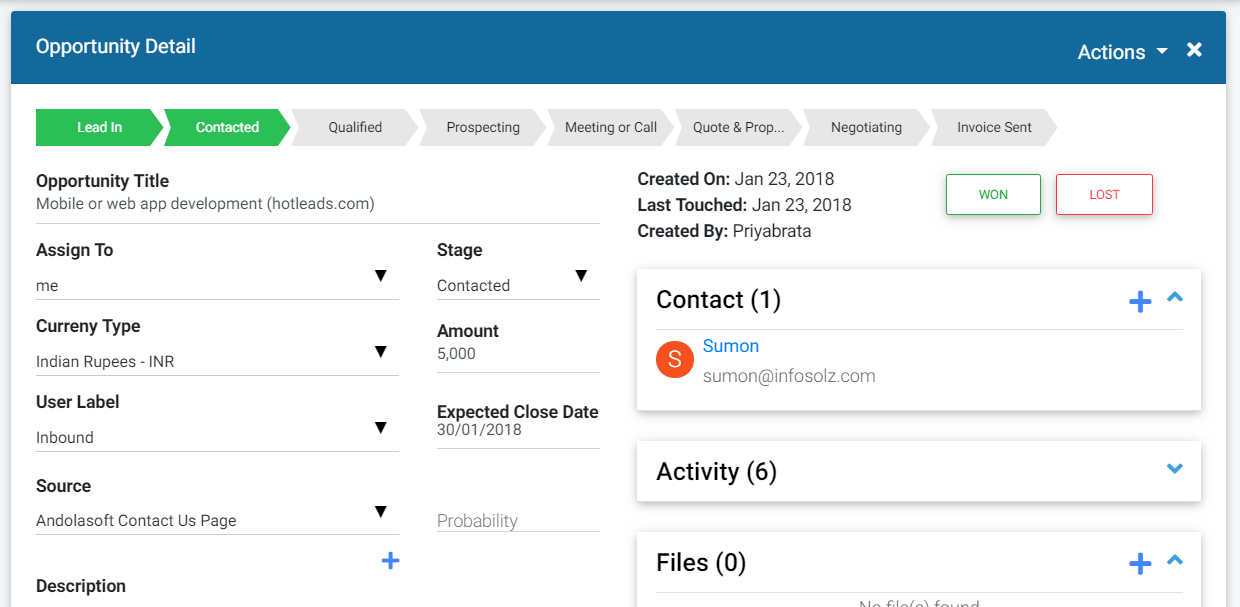Mark the opportunity as WON

click(x=993, y=194)
